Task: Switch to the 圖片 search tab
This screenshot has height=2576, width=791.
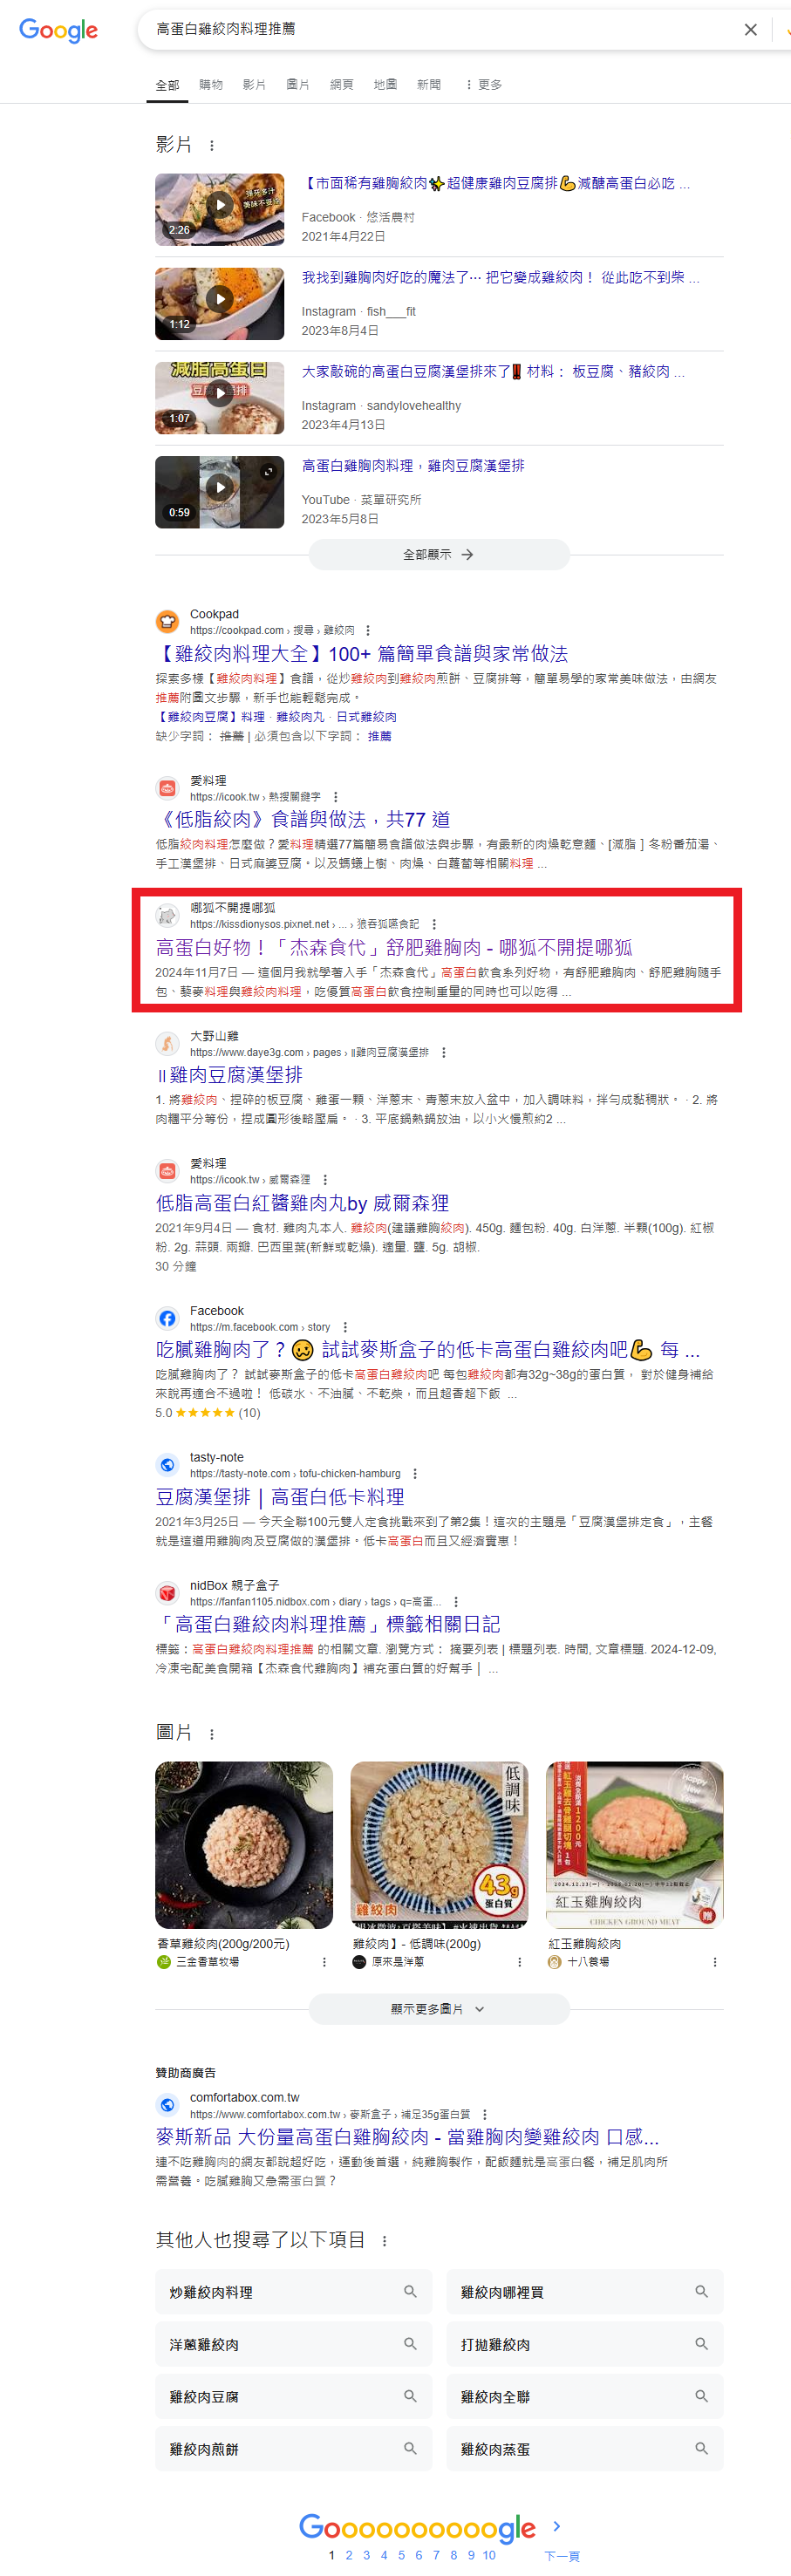Action: (x=298, y=85)
